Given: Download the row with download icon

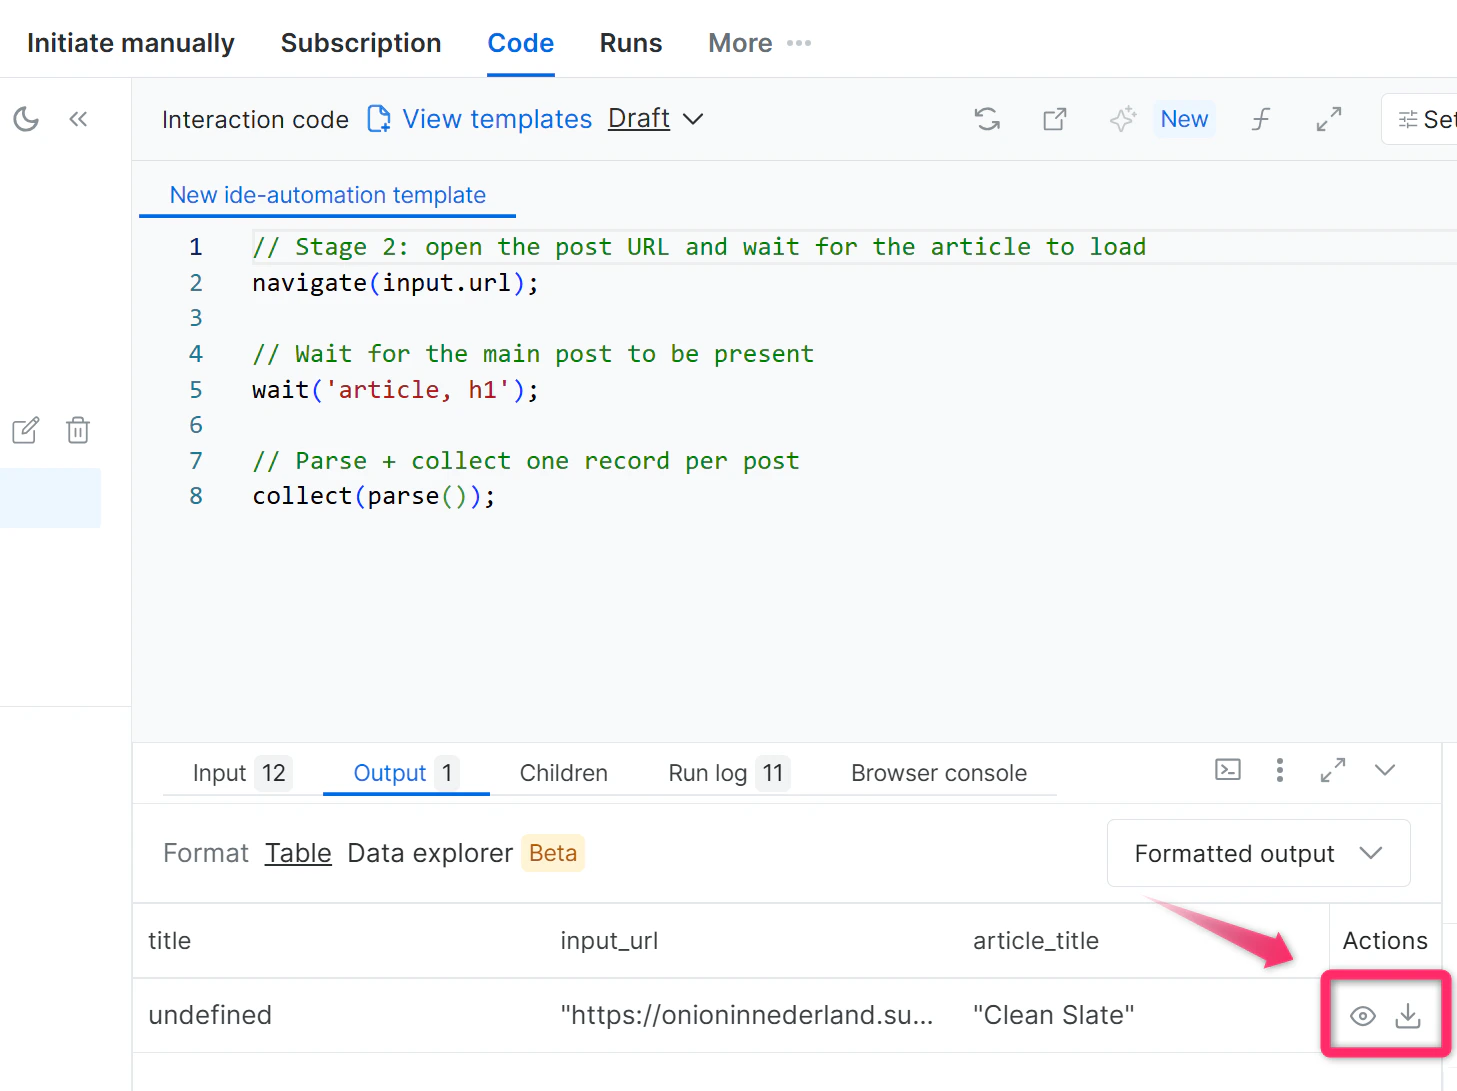Looking at the screenshot, I should (x=1408, y=1016).
